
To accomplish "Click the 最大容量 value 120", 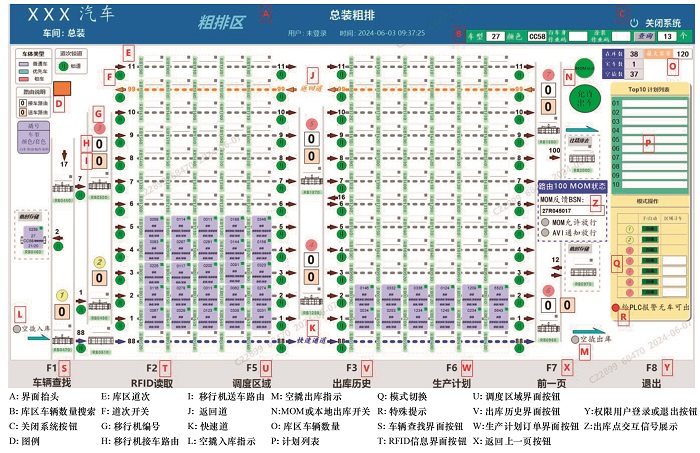I will click(x=682, y=54).
